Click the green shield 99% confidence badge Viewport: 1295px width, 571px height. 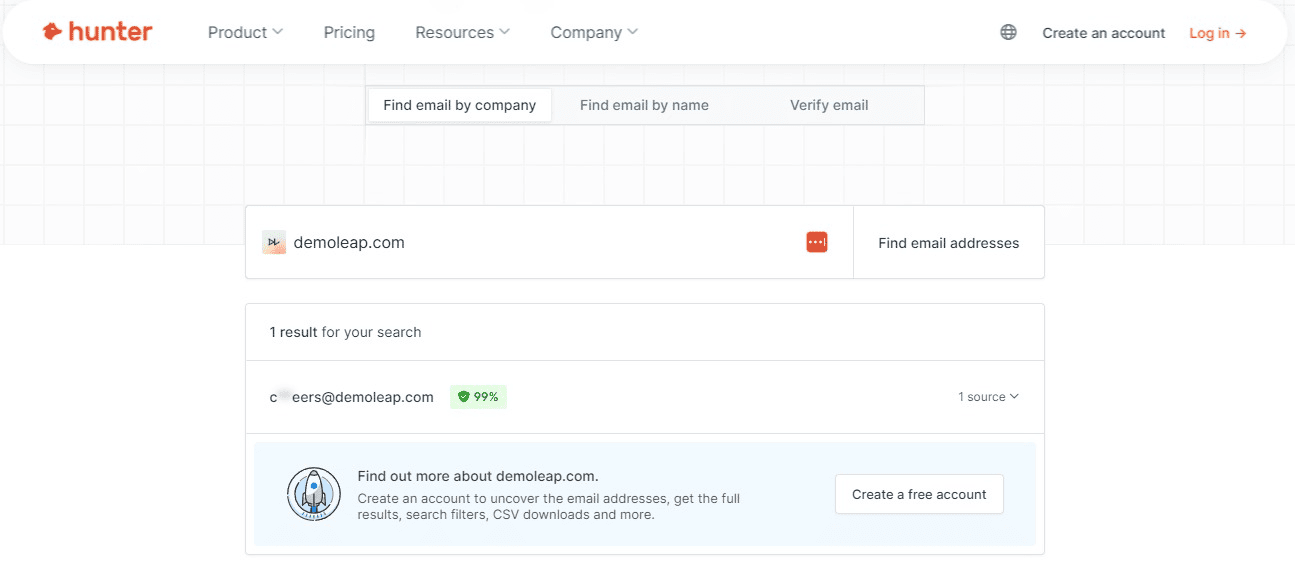478,397
